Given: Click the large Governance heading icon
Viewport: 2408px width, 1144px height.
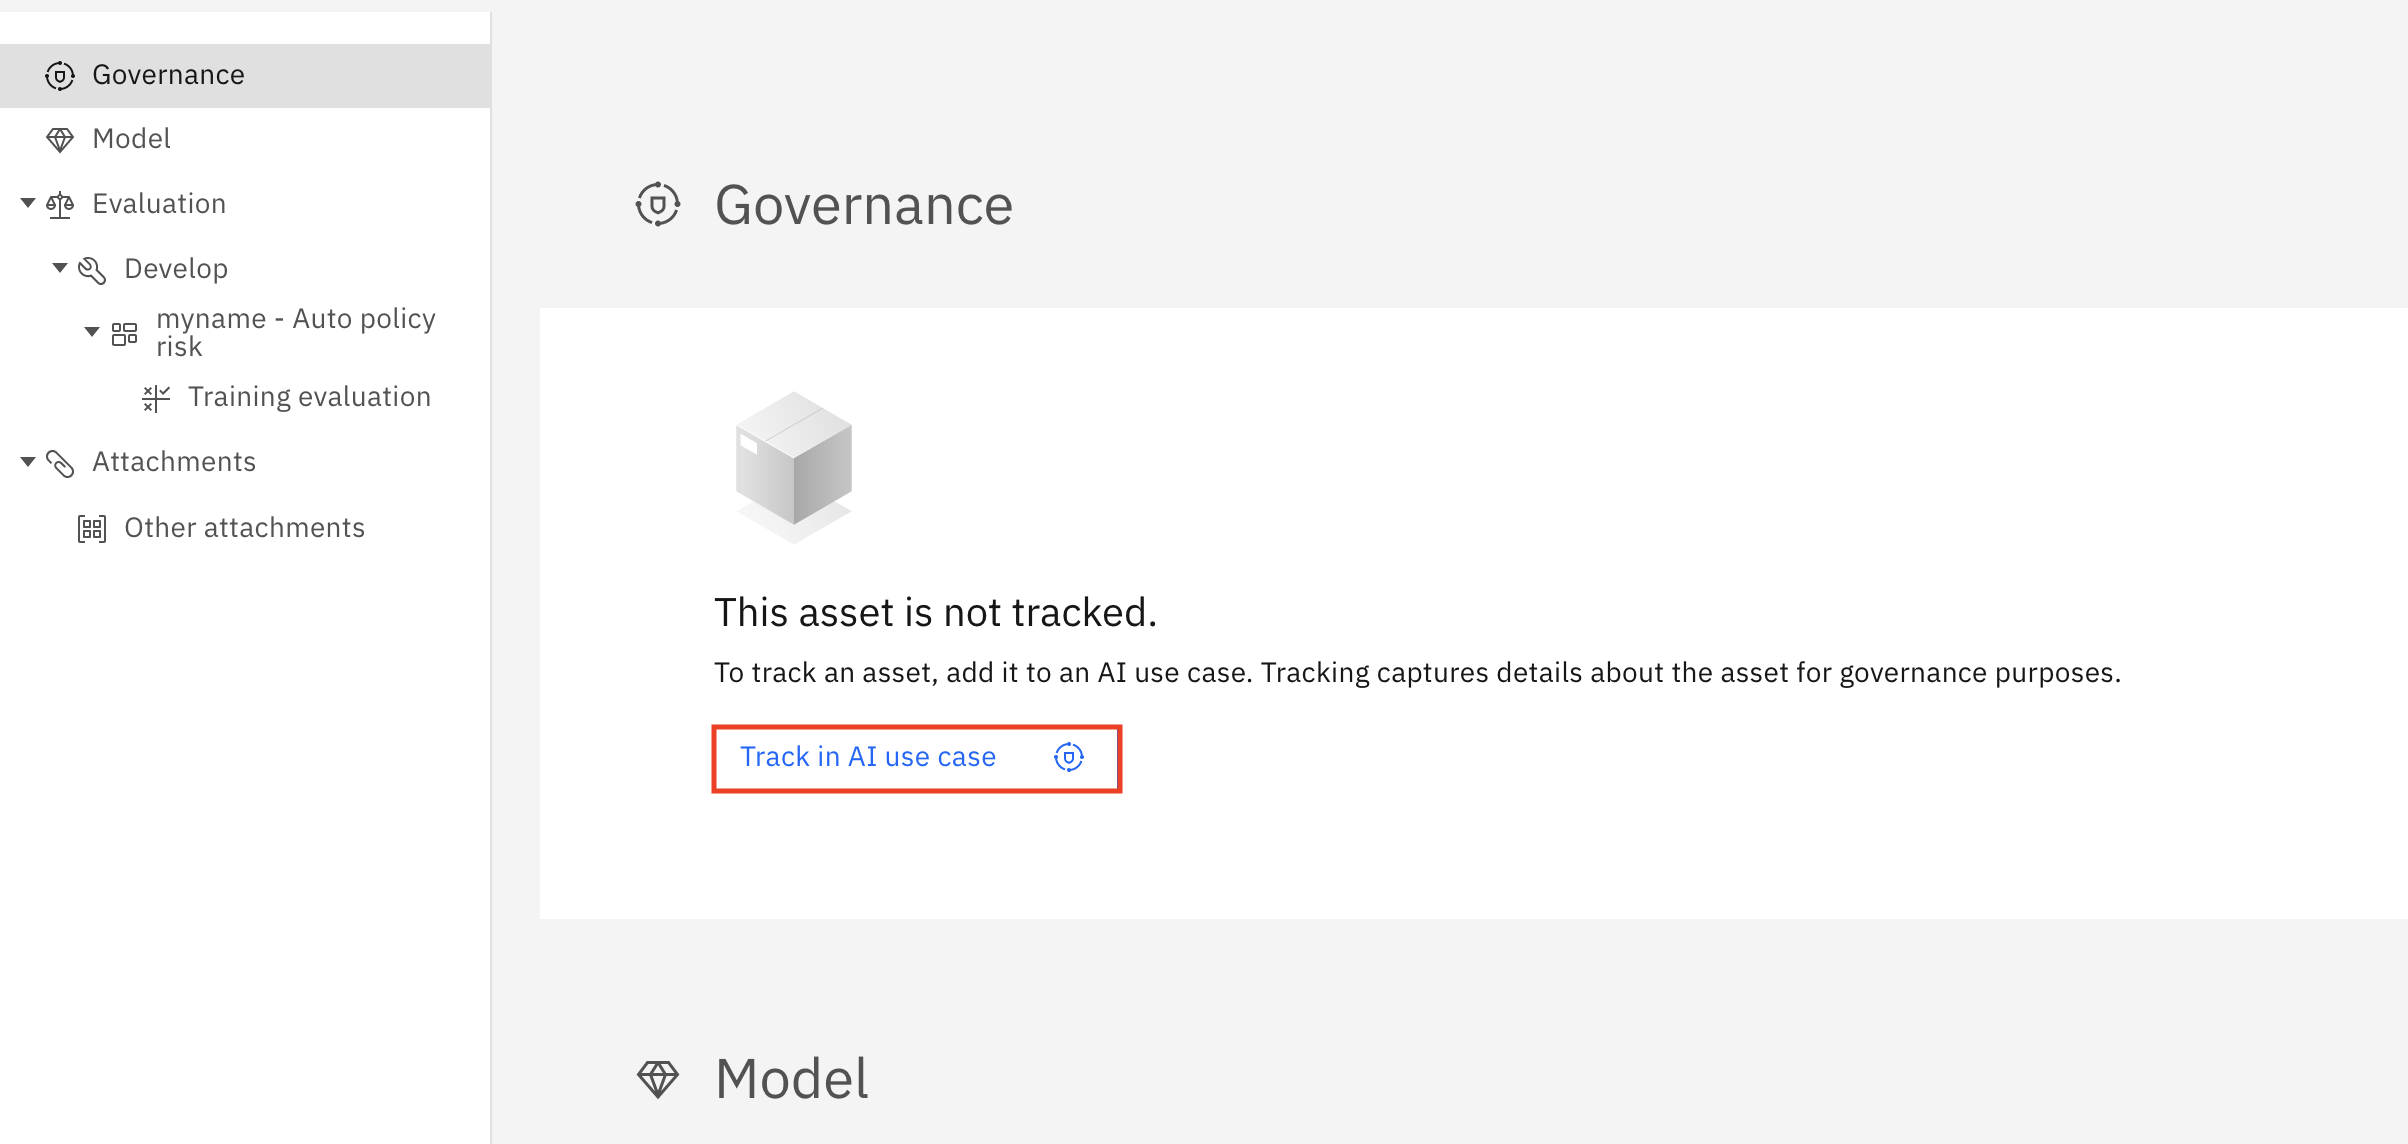Looking at the screenshot, I should click(658, 205).
